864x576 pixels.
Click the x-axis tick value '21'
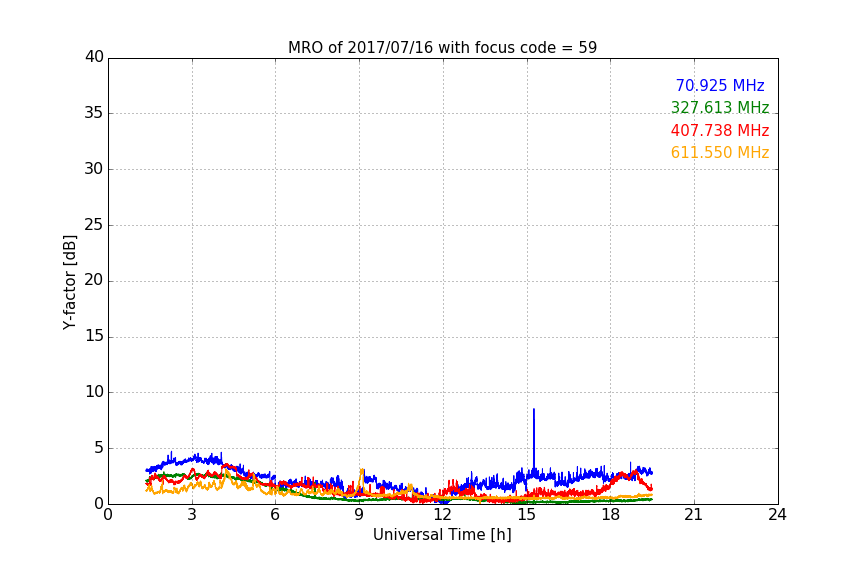pyautogui.click(x=694, y=515)
